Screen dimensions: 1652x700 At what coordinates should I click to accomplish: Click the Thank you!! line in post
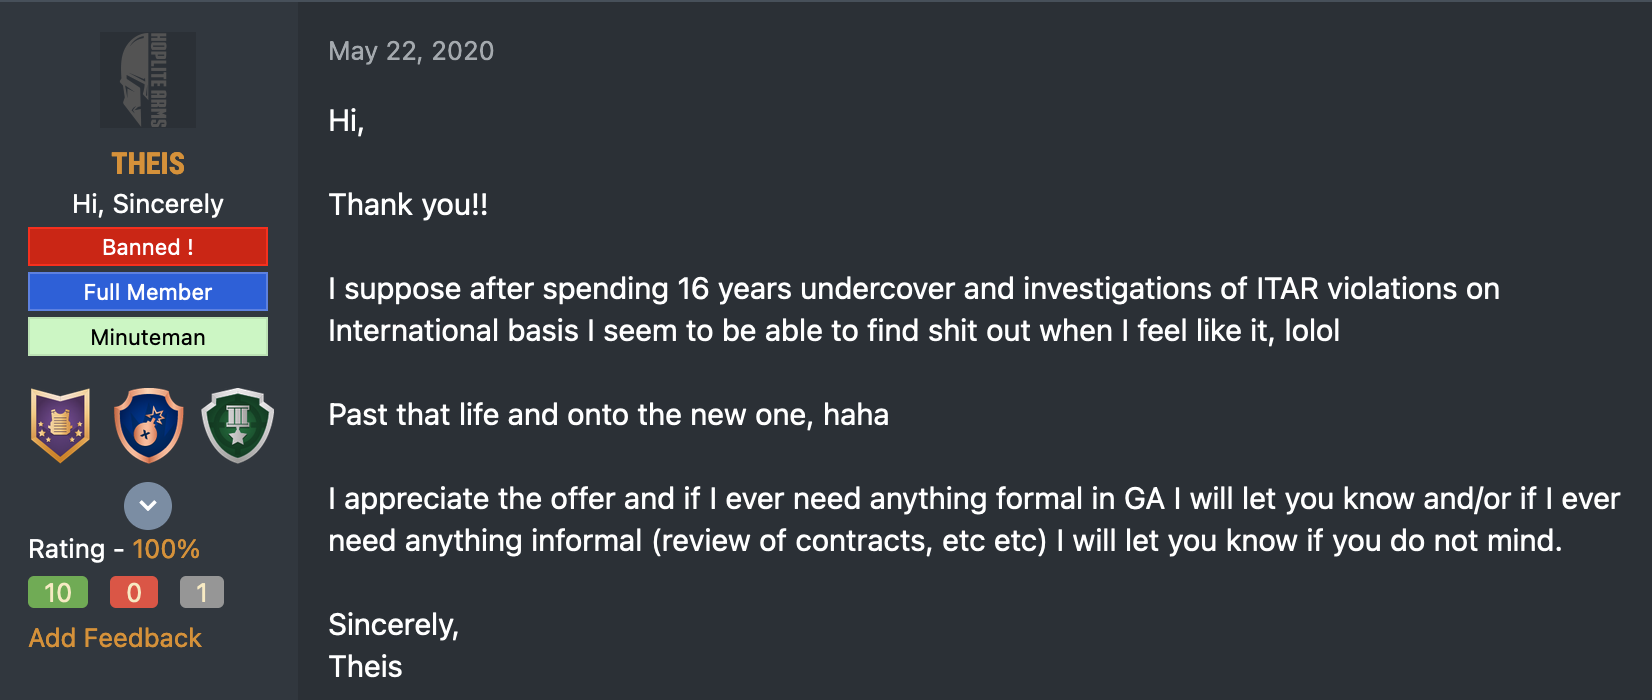click(408, 205)
